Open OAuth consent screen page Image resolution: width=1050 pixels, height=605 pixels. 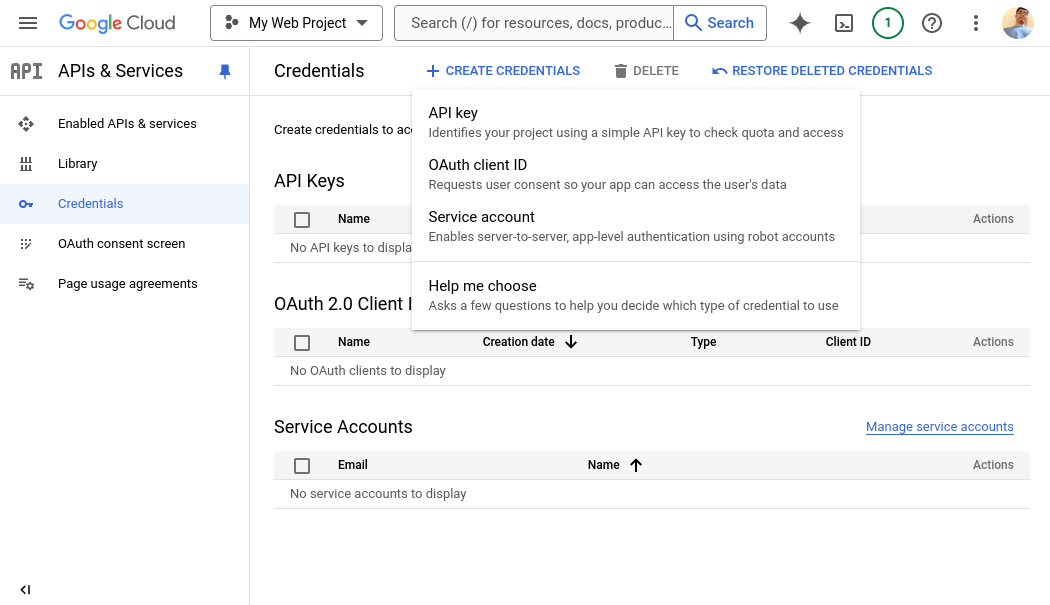(122, 244)
